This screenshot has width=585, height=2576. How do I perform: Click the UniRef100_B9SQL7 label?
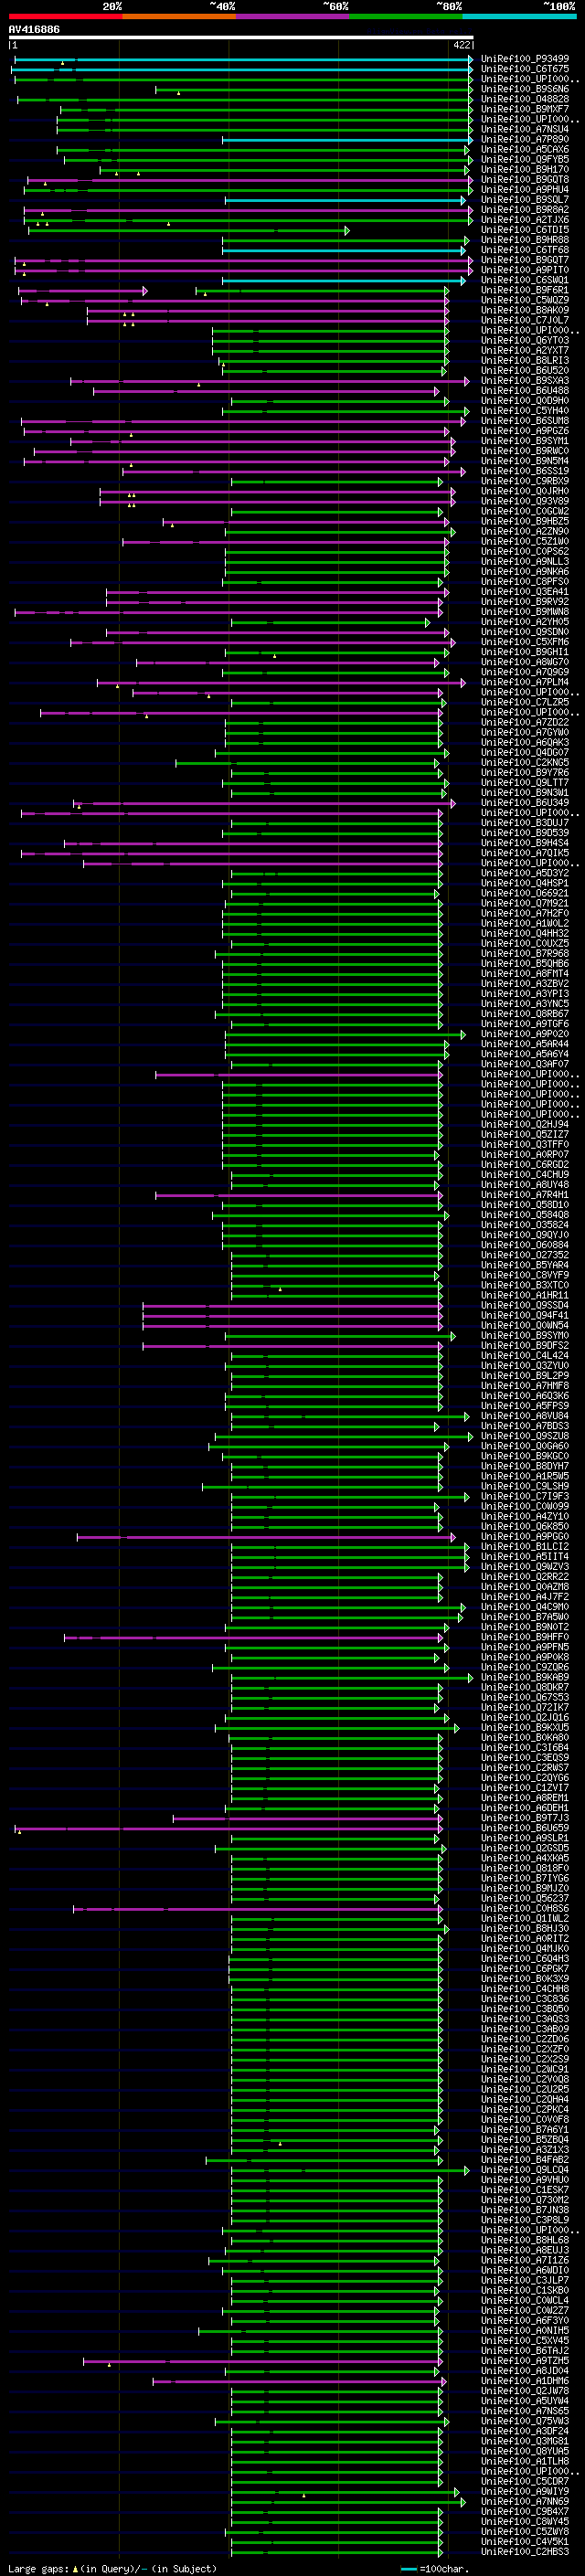pyautogui.click(x=525, y=200)
